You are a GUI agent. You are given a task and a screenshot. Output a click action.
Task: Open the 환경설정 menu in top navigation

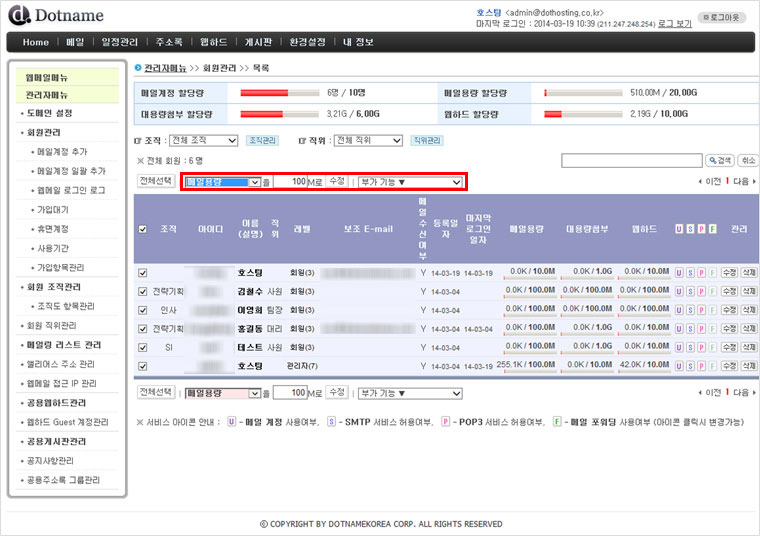tap(307, 42)
